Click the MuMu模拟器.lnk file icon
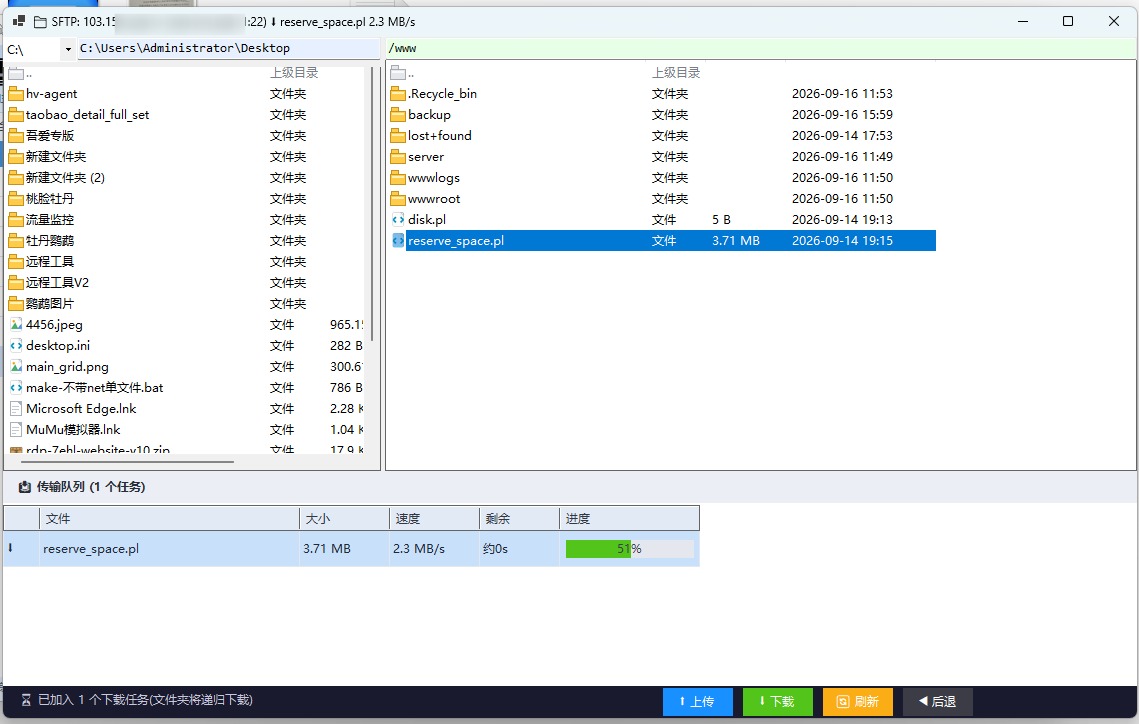Image resolution: width=1139 pixels, height=724 pixels. pyautogui.click(x=15, y=430)
